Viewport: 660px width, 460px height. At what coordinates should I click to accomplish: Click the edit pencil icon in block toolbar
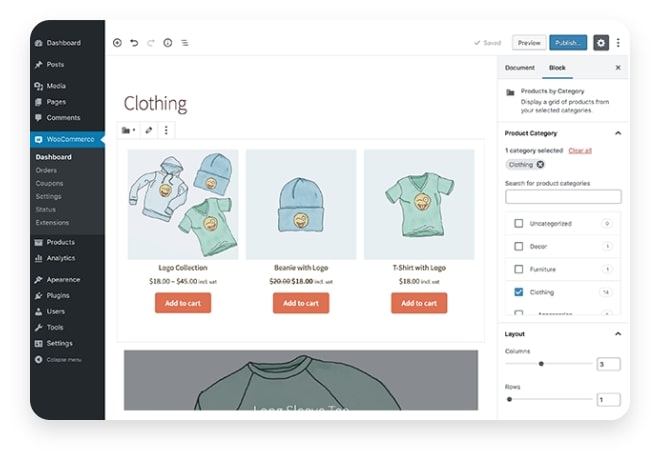click(149, 130)
